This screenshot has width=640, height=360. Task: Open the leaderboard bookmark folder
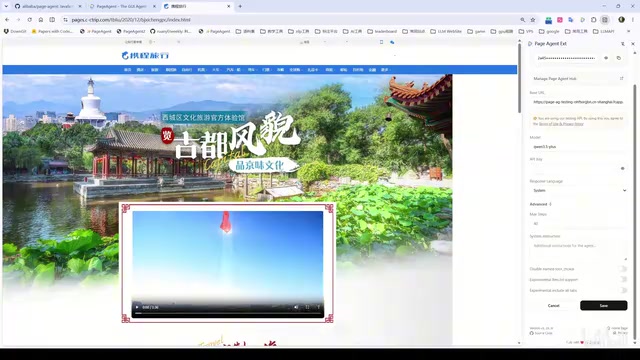382,31
